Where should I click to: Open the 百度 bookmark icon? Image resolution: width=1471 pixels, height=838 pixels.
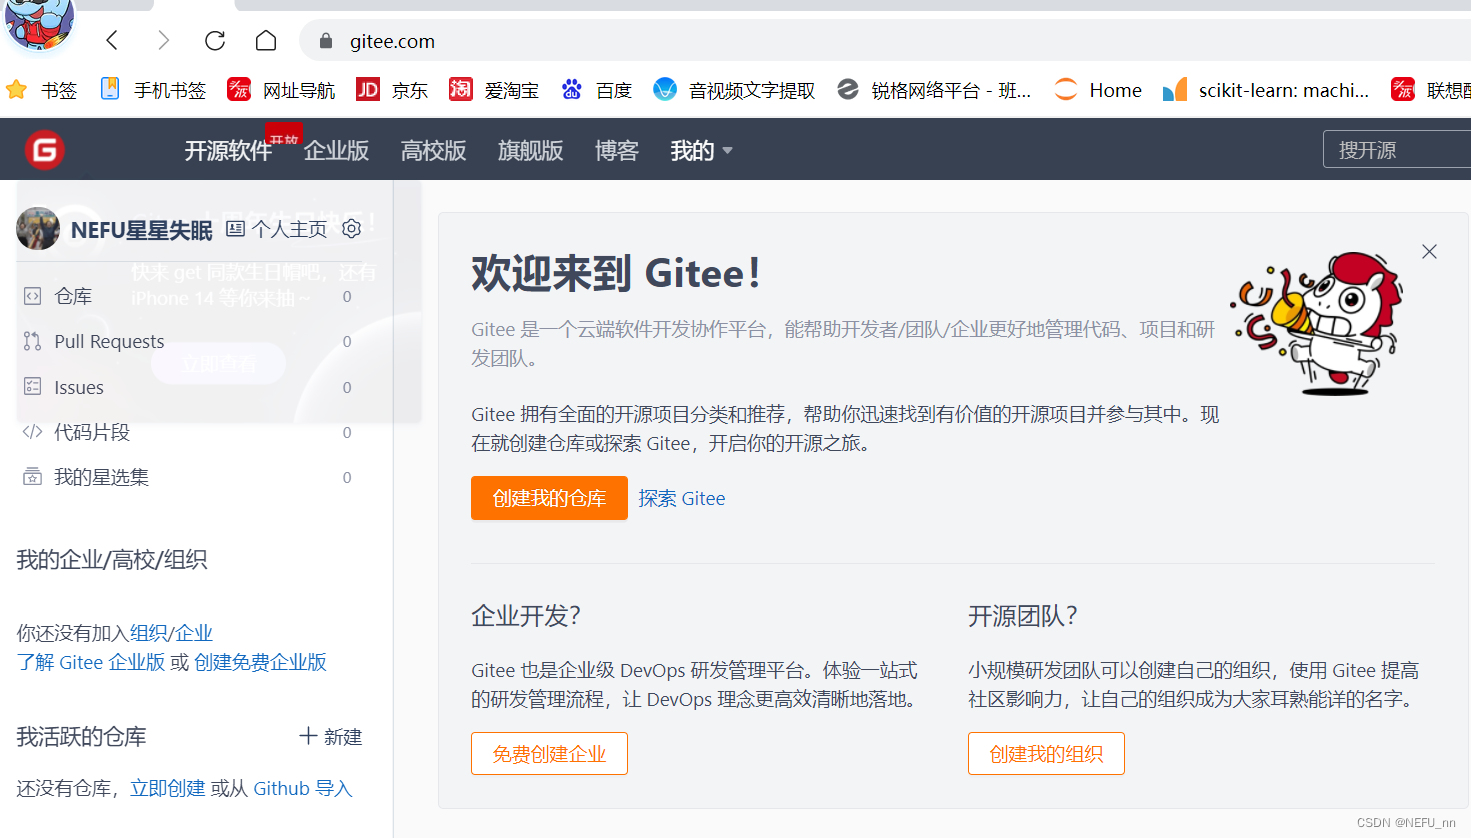click(571, 89)
